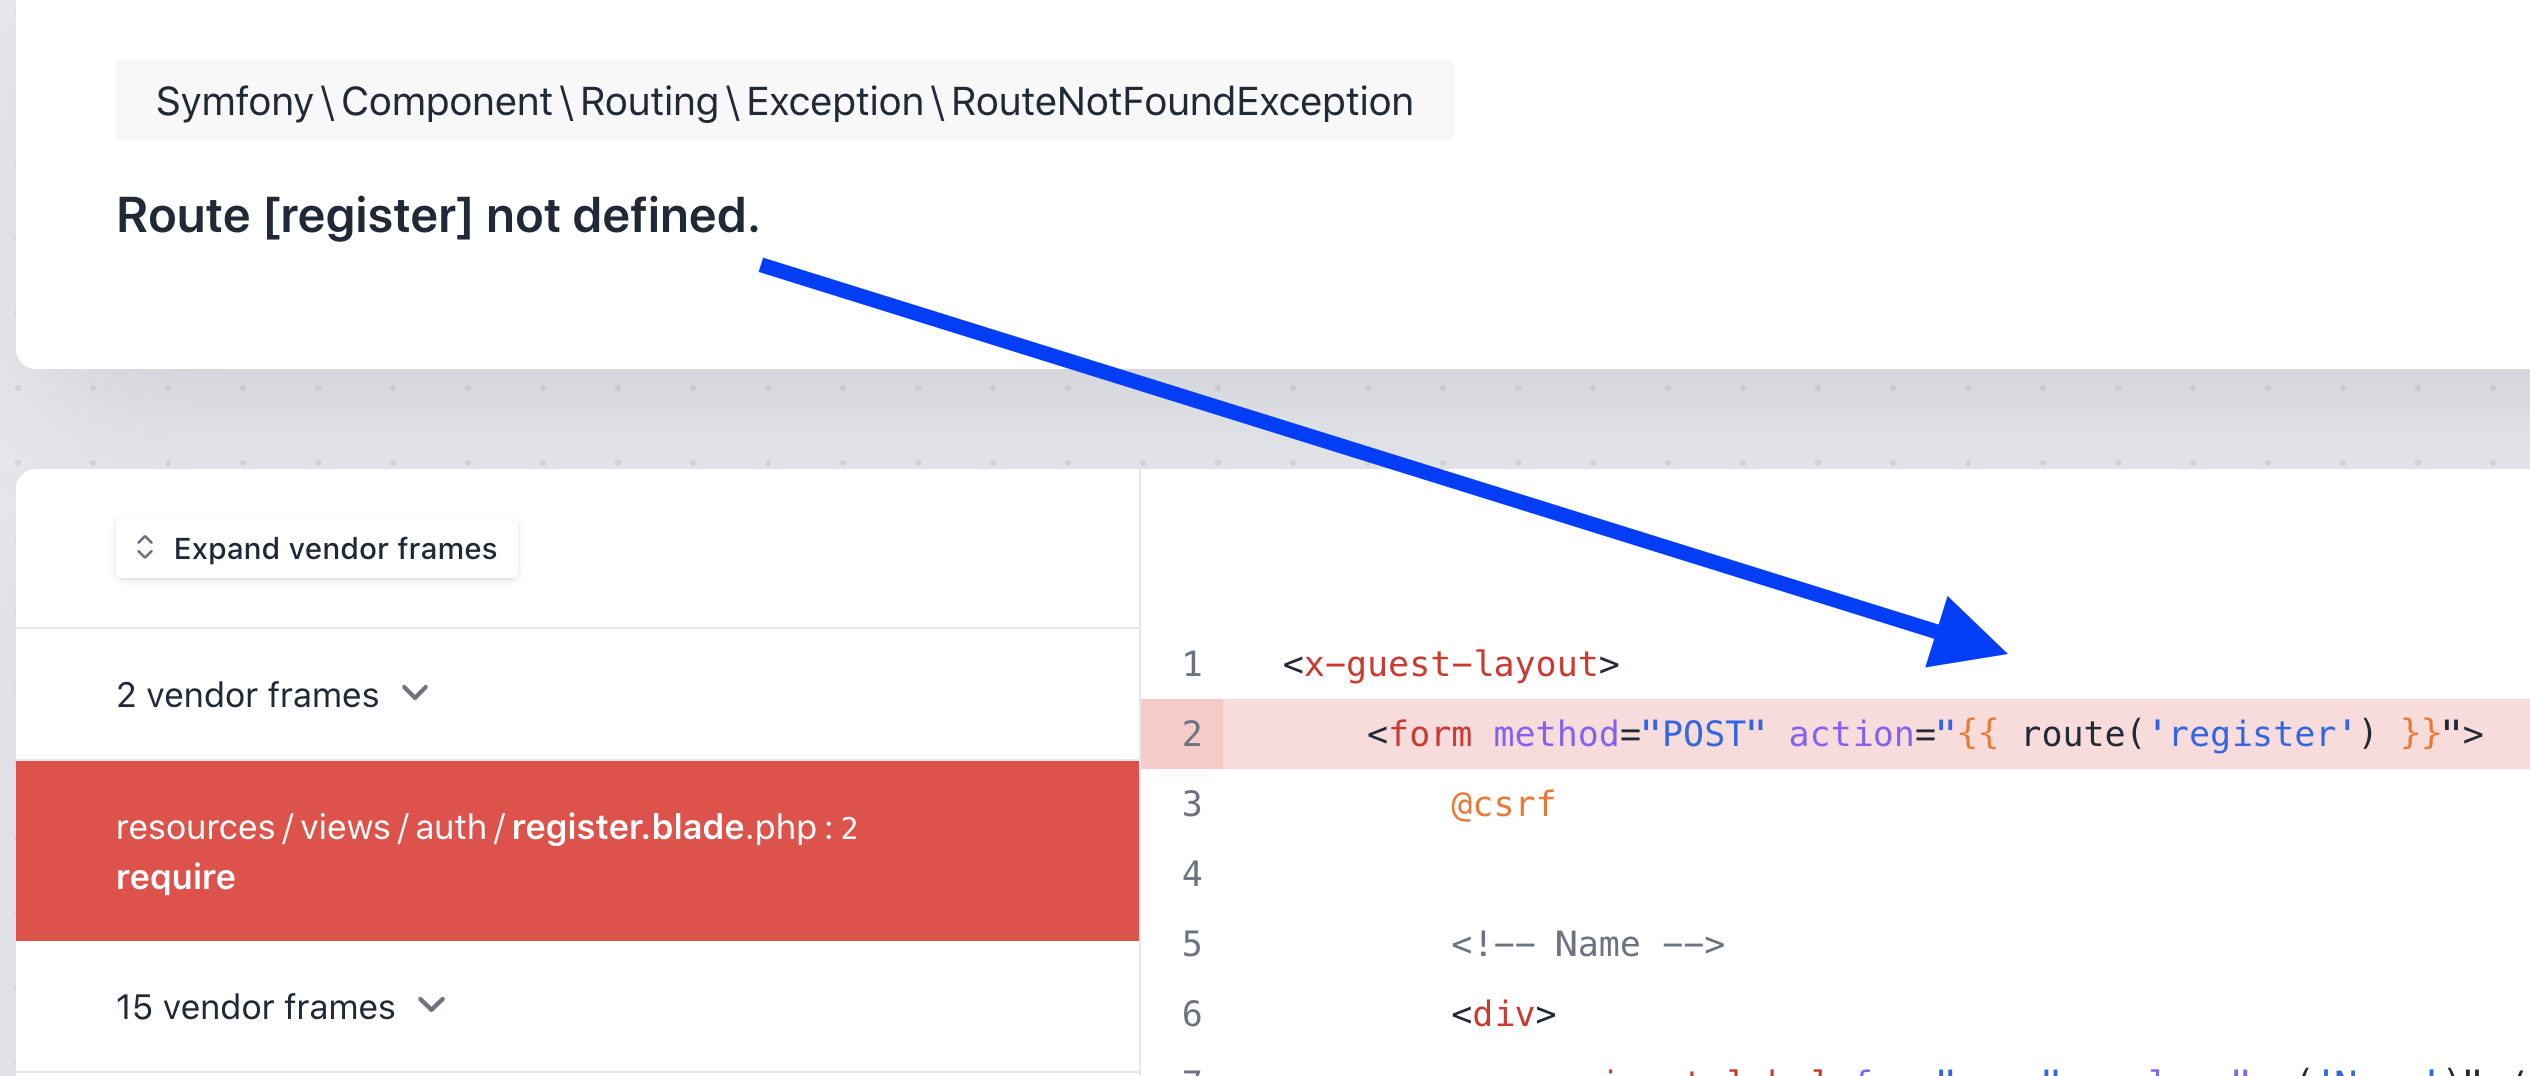This screenshot has width=2530, height=1076.
Task: Click the method="POST" attribute on line 2
Action: click(1629, 734)
